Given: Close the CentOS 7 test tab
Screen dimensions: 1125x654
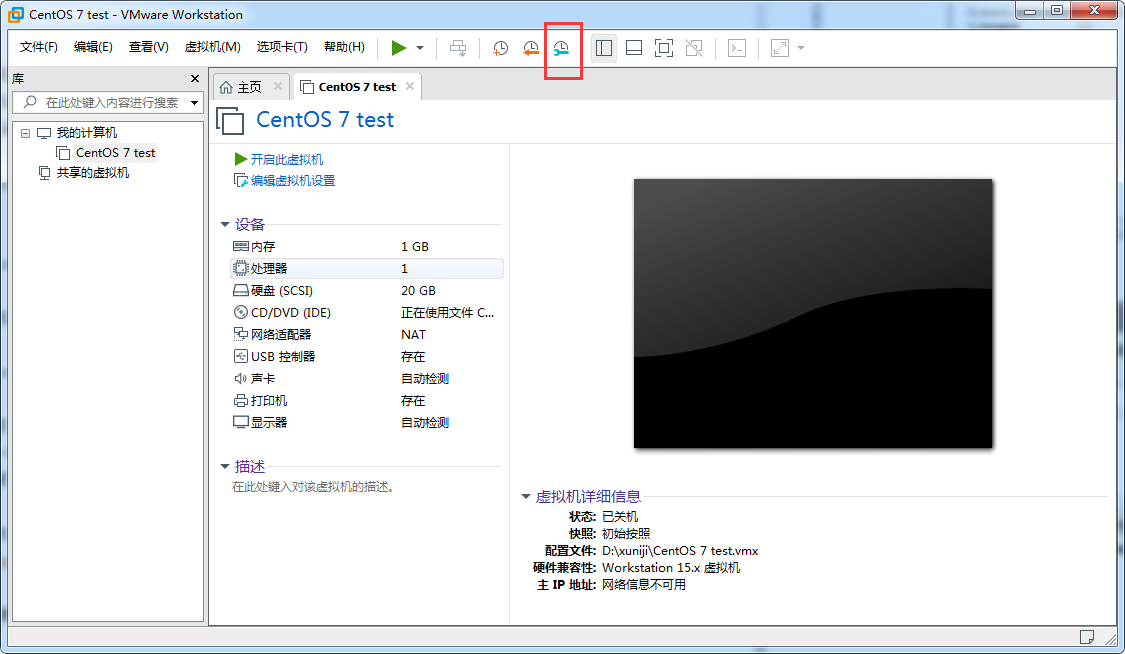Looking at the screenshot, I should (410, 86).
